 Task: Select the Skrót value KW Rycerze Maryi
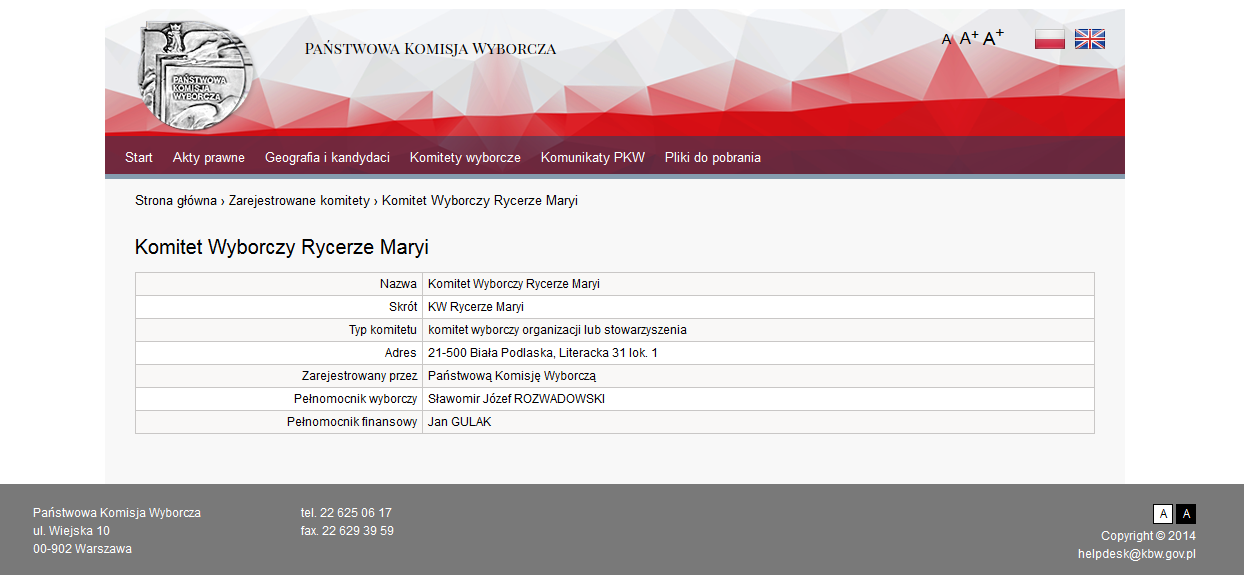click(758, 307)
